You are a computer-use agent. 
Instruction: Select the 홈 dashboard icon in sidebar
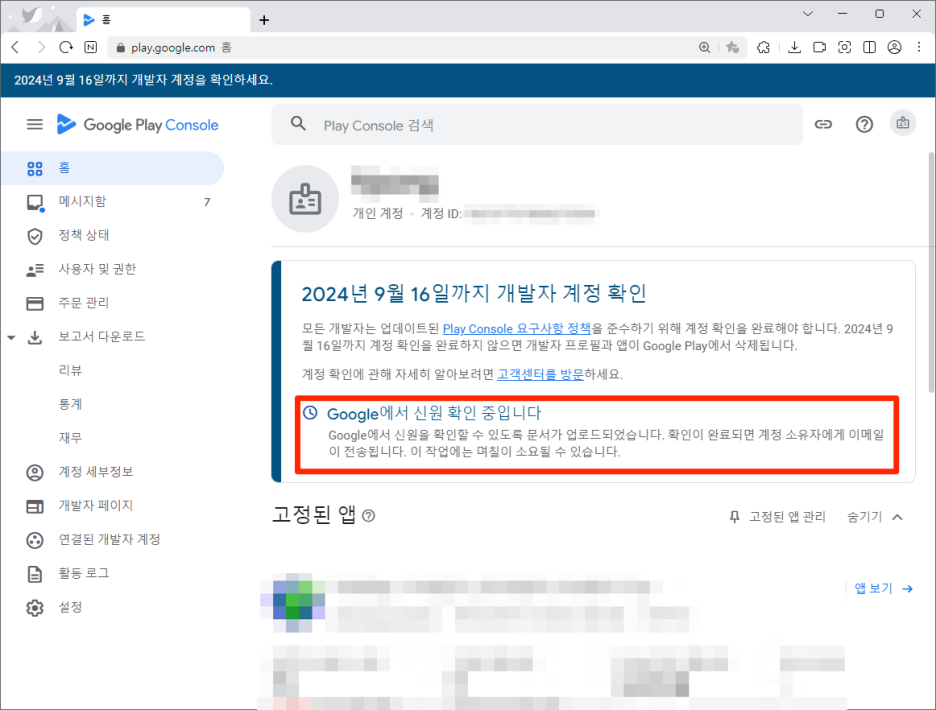(x=35, y=168)
